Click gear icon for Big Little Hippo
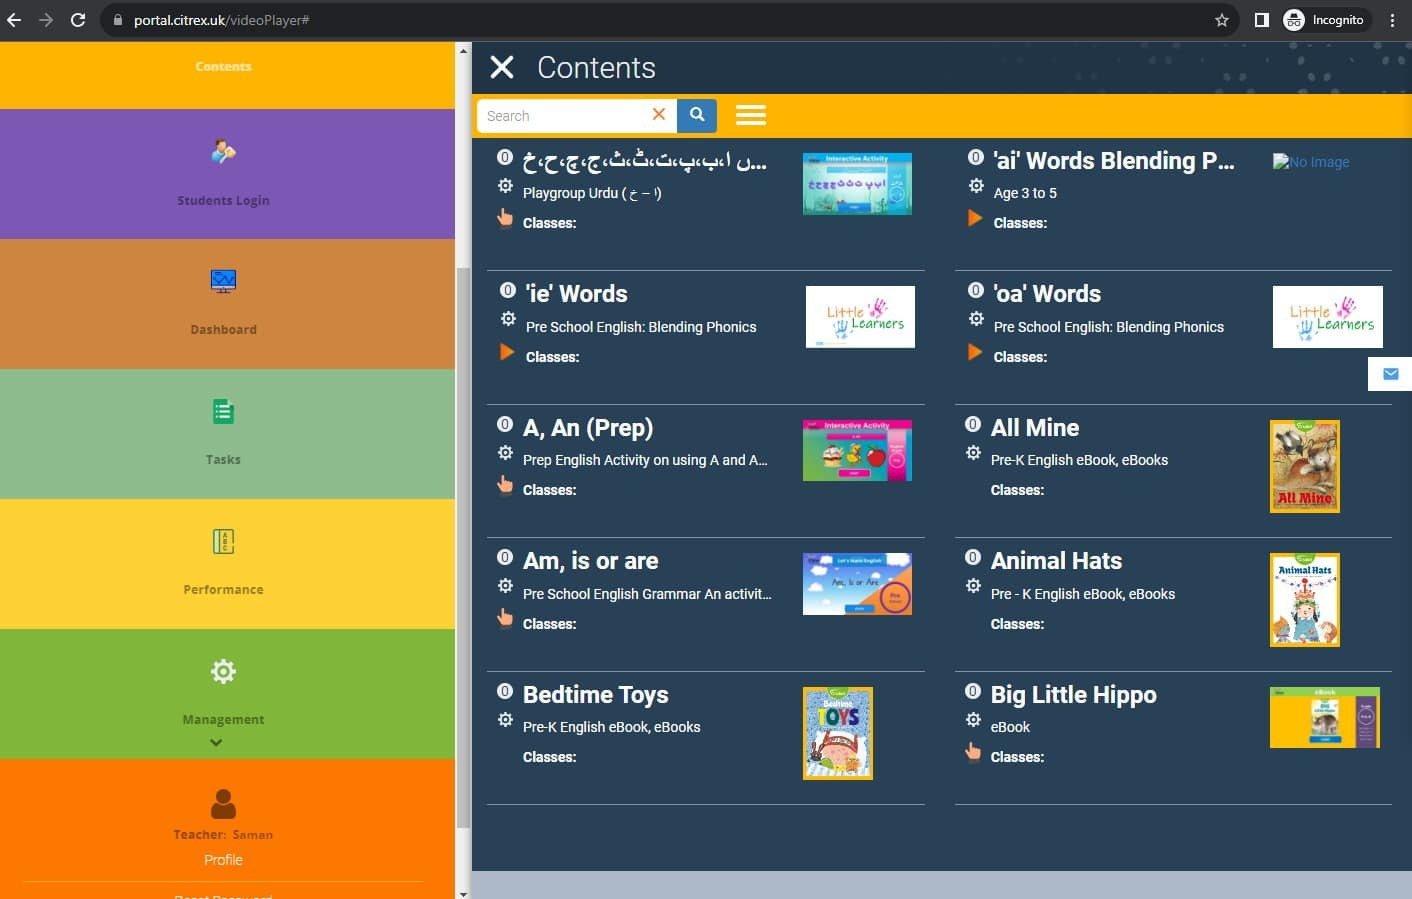 tap(973, 720)
